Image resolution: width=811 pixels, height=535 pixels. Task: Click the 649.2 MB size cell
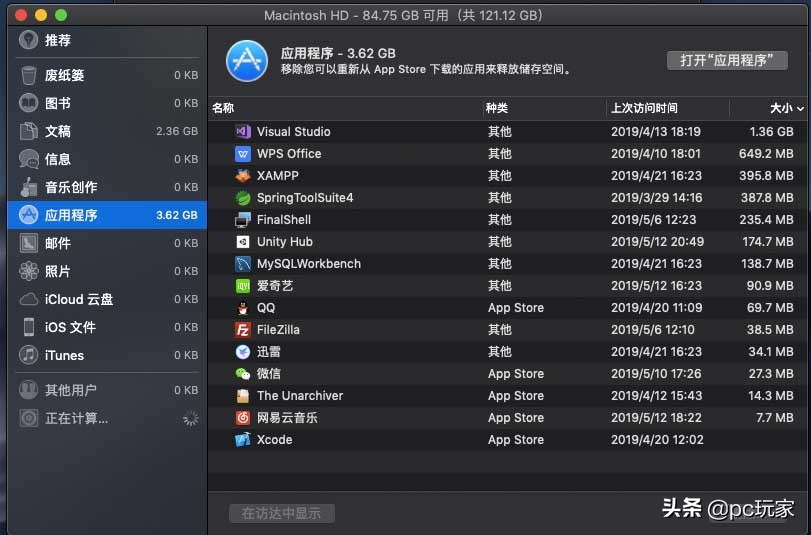(766, 154)
